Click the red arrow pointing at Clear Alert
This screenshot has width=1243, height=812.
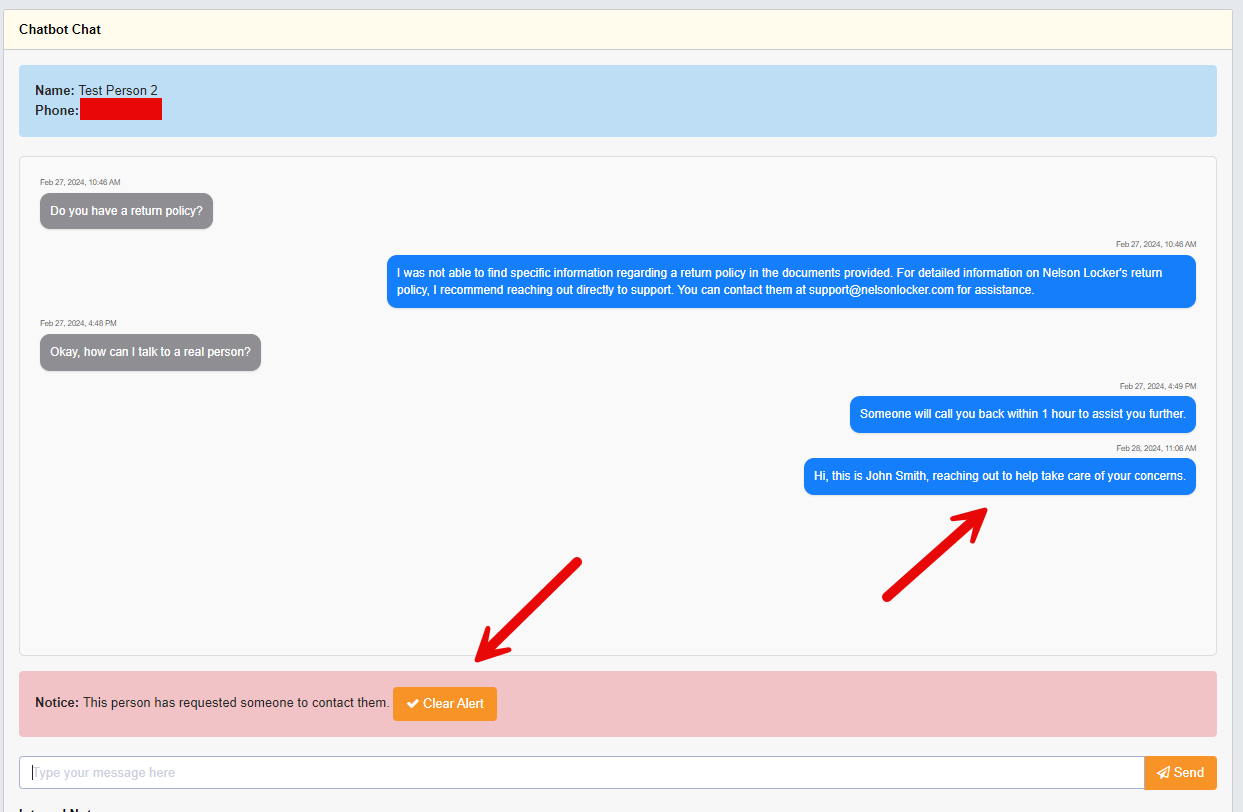528,609
